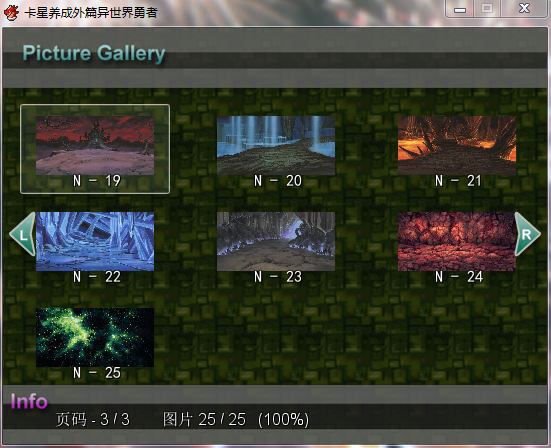Select the N - 19 red castle thumbnail

95,145
